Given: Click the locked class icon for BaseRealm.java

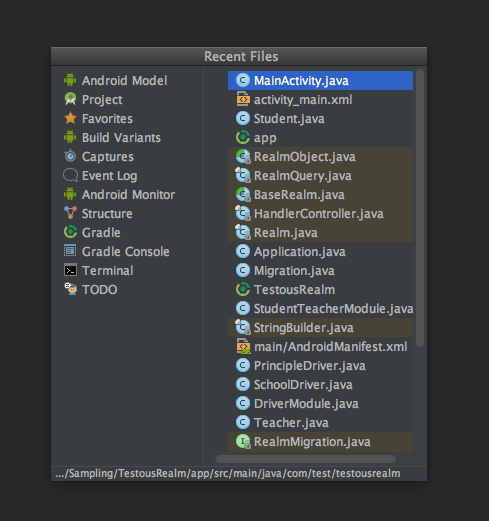Looking at the screenshot, I should [x=243, y=195].
